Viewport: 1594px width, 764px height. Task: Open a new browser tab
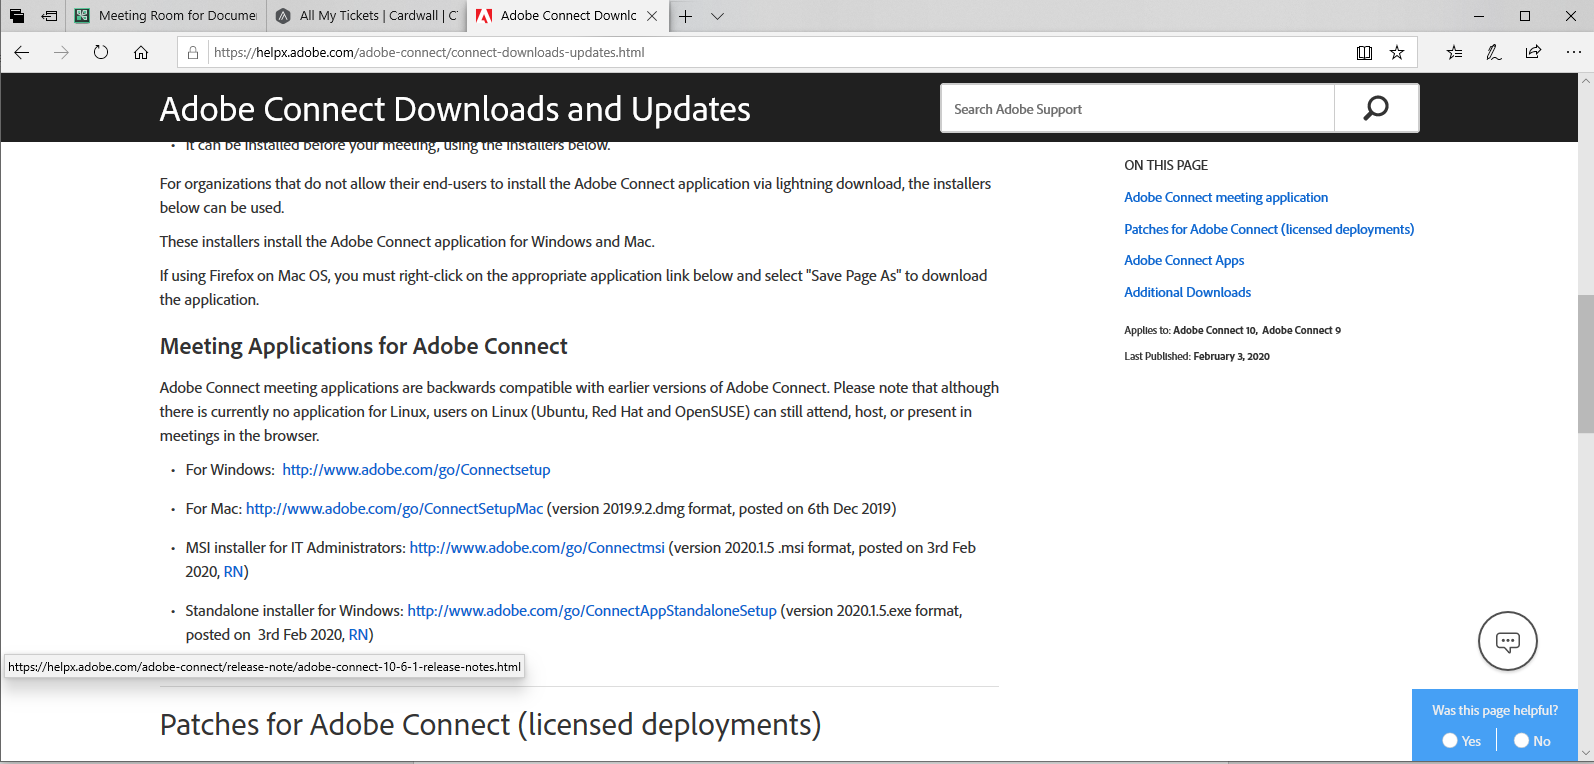[685, 16]
